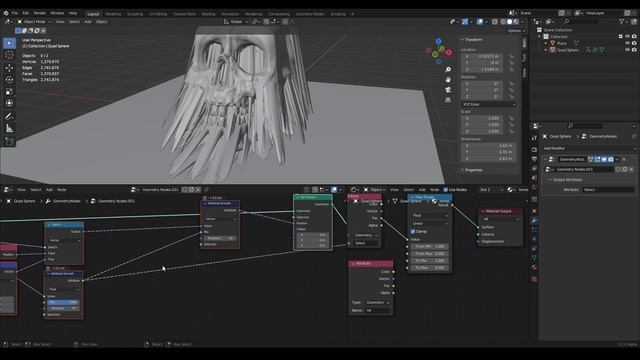640x360 pixels.
Task: Select the Move tool in viewport toolbar
Action: tap(9, 68)
